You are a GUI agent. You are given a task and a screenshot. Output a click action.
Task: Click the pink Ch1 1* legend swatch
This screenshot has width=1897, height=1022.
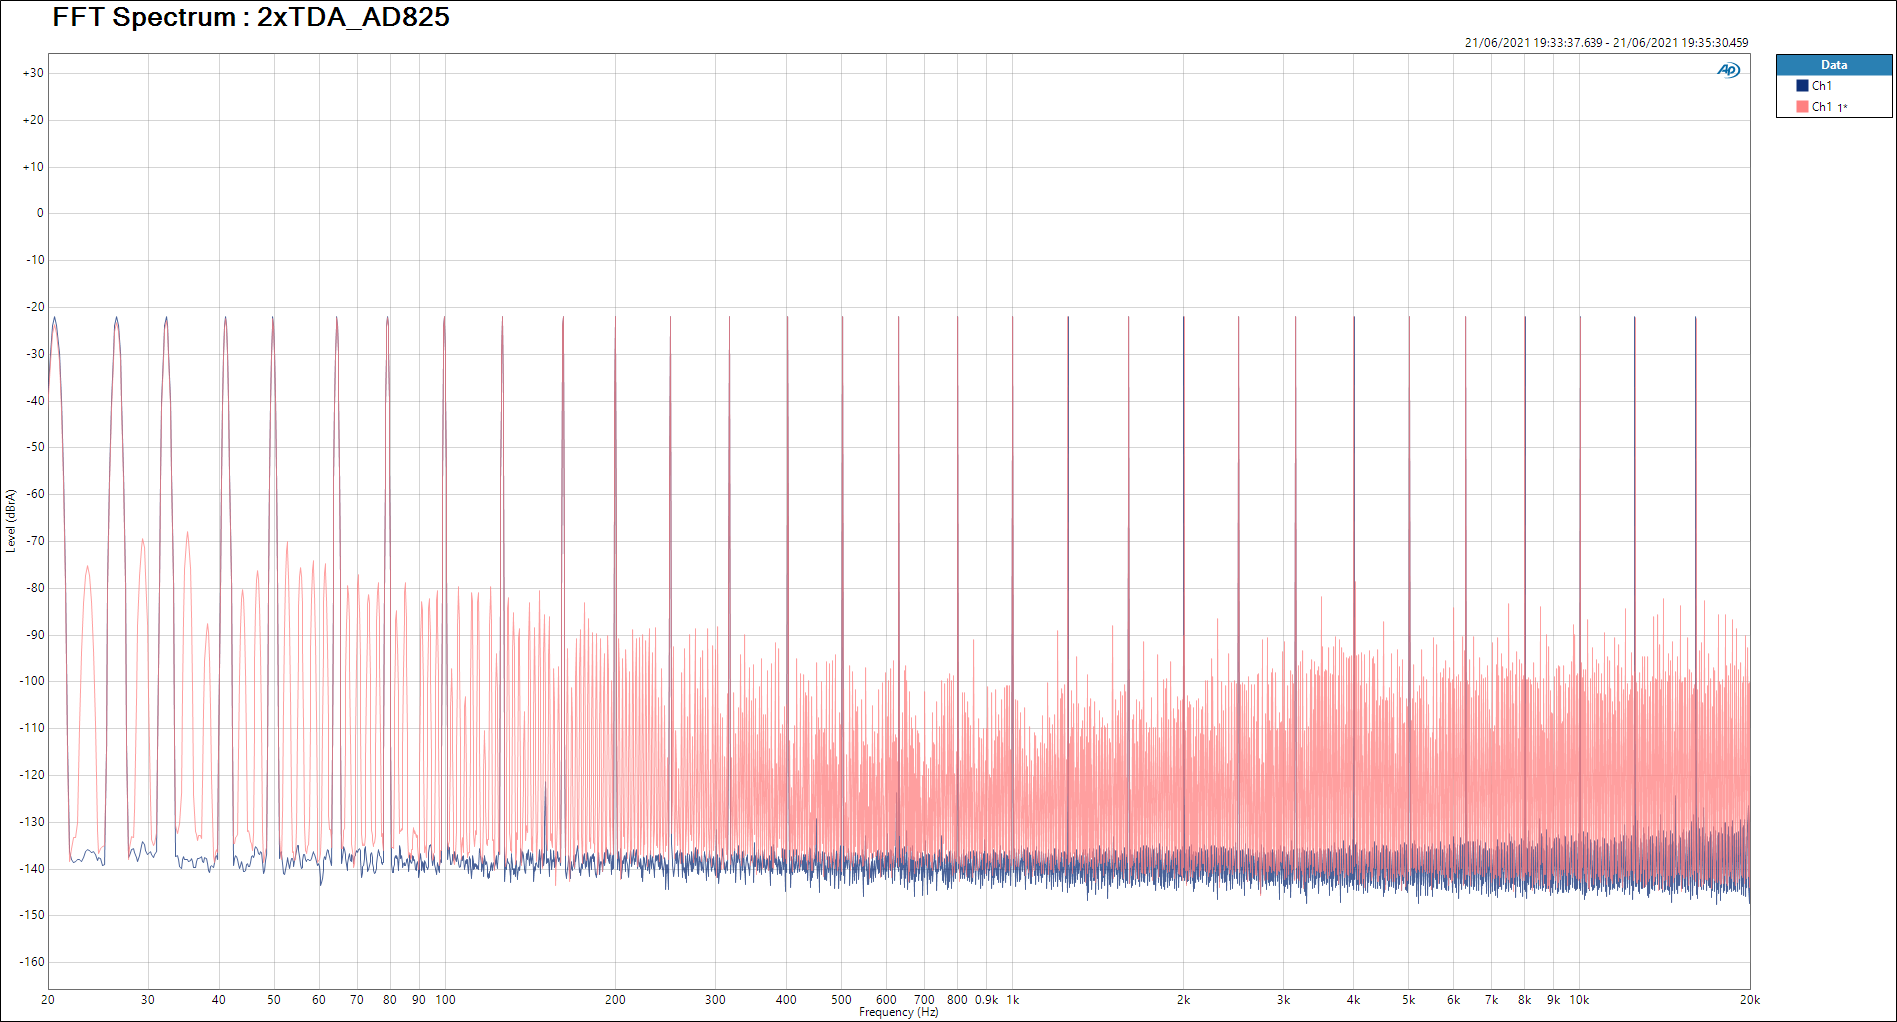click(x=1802, y=107)
